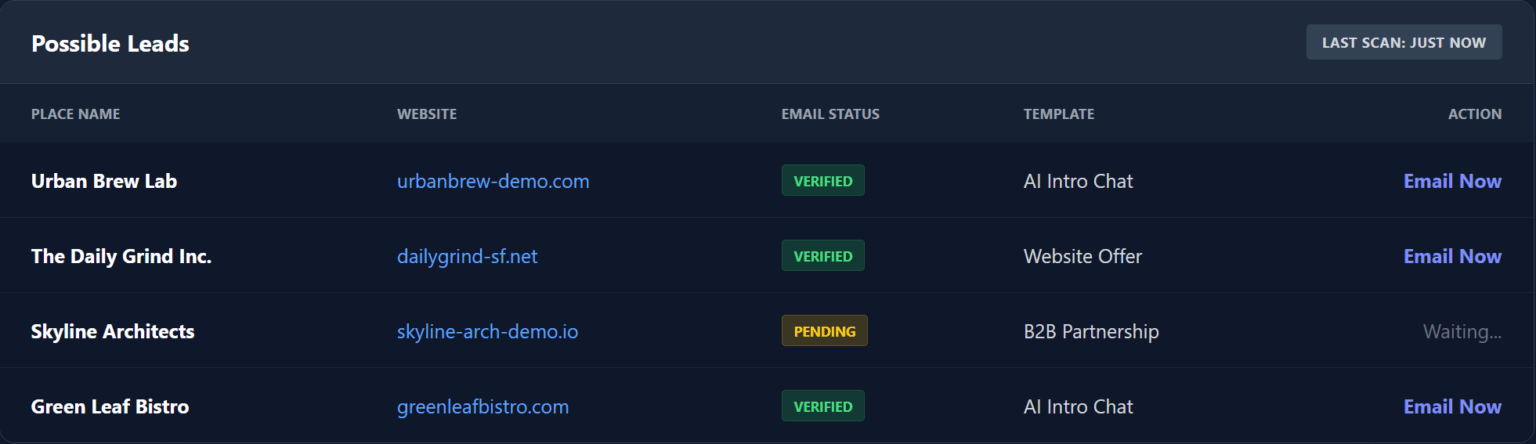The width and height of the screenshot is (1536, 444).
Task: Click the Pending badge for Skyline Architects
Action: [824, 331]
